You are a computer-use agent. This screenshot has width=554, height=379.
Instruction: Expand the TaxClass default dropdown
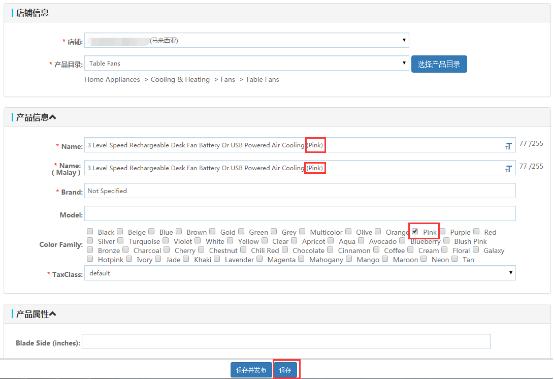300,273
